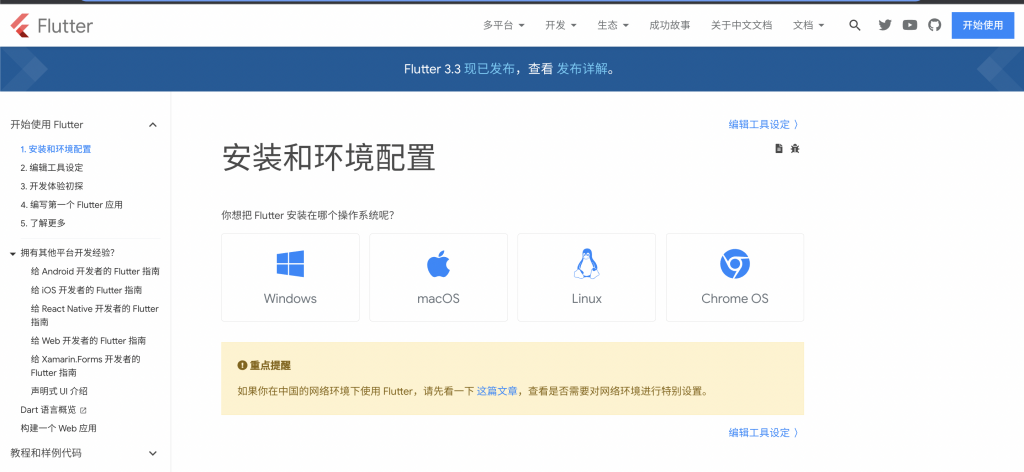
Task: Open the search magnifier icon
Action: (854, 26)
